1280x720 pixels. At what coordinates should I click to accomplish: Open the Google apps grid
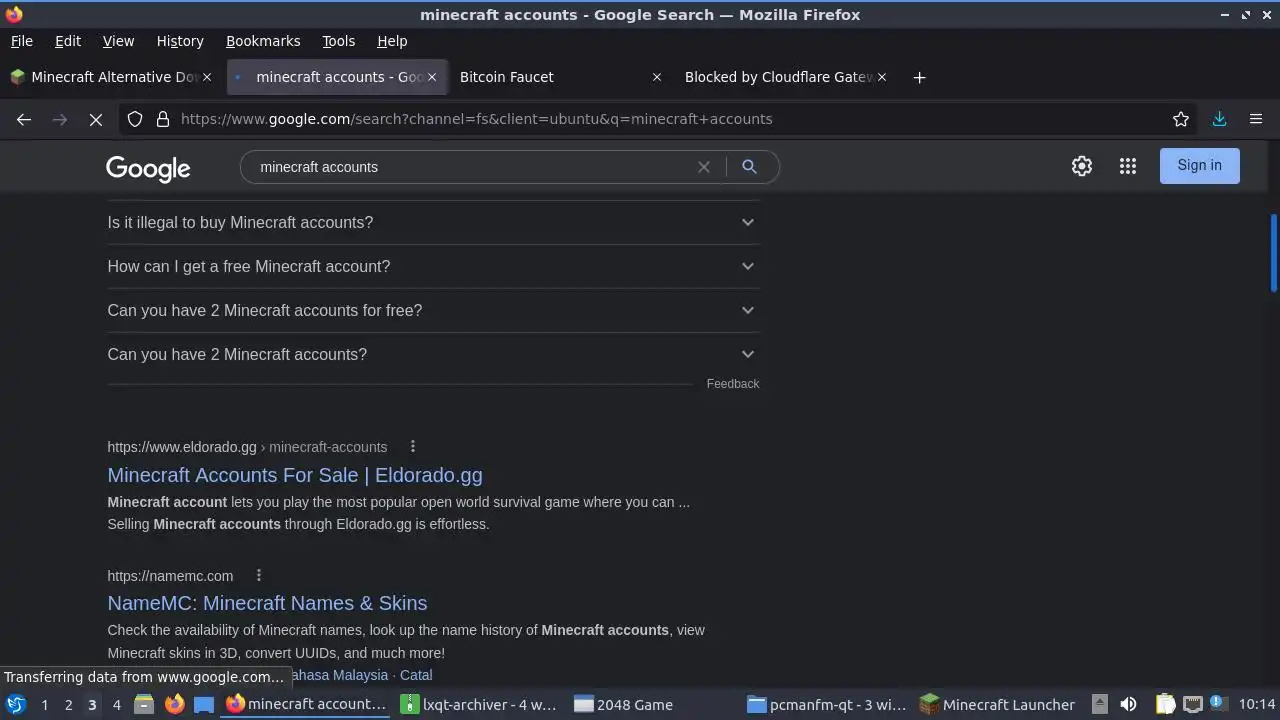click(x=1128, y=166)
